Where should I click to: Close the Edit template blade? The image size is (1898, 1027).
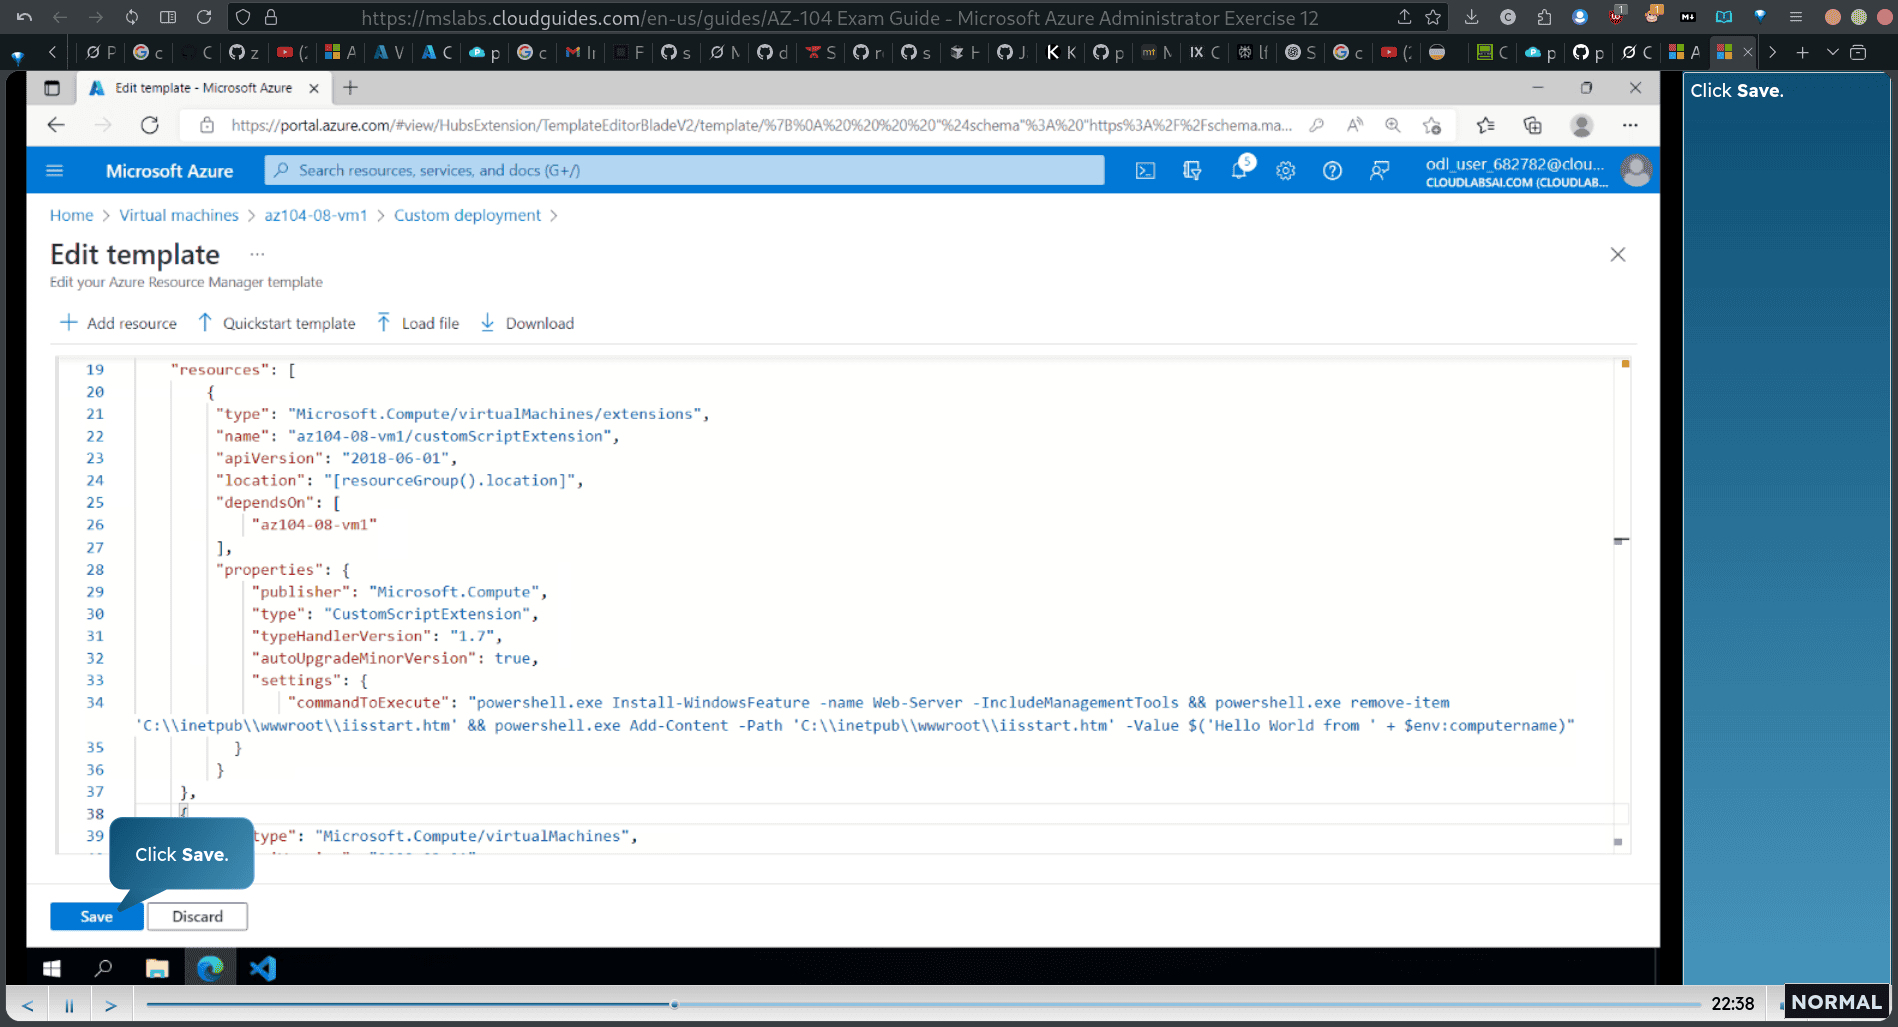(1617, 254)
